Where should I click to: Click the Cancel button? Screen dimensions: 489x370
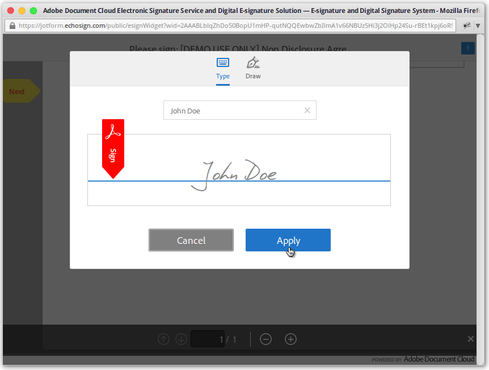pyautogui.click(x=191, y=240)
